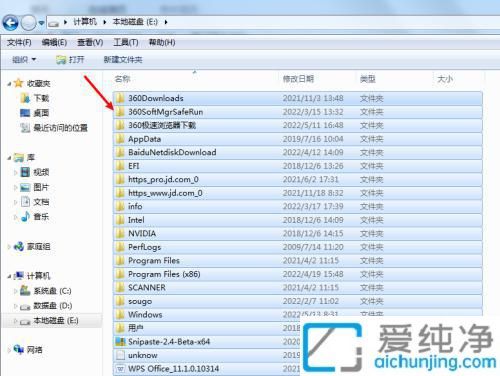
Task: Select the https_www.jd.com_0 folder
Action: click(298, 193)
